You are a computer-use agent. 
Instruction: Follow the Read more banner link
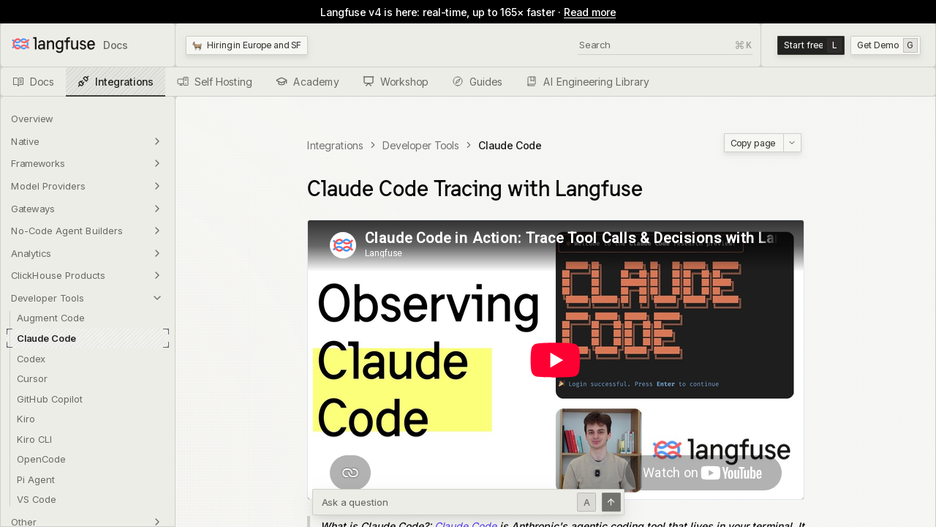pos(589,12)
